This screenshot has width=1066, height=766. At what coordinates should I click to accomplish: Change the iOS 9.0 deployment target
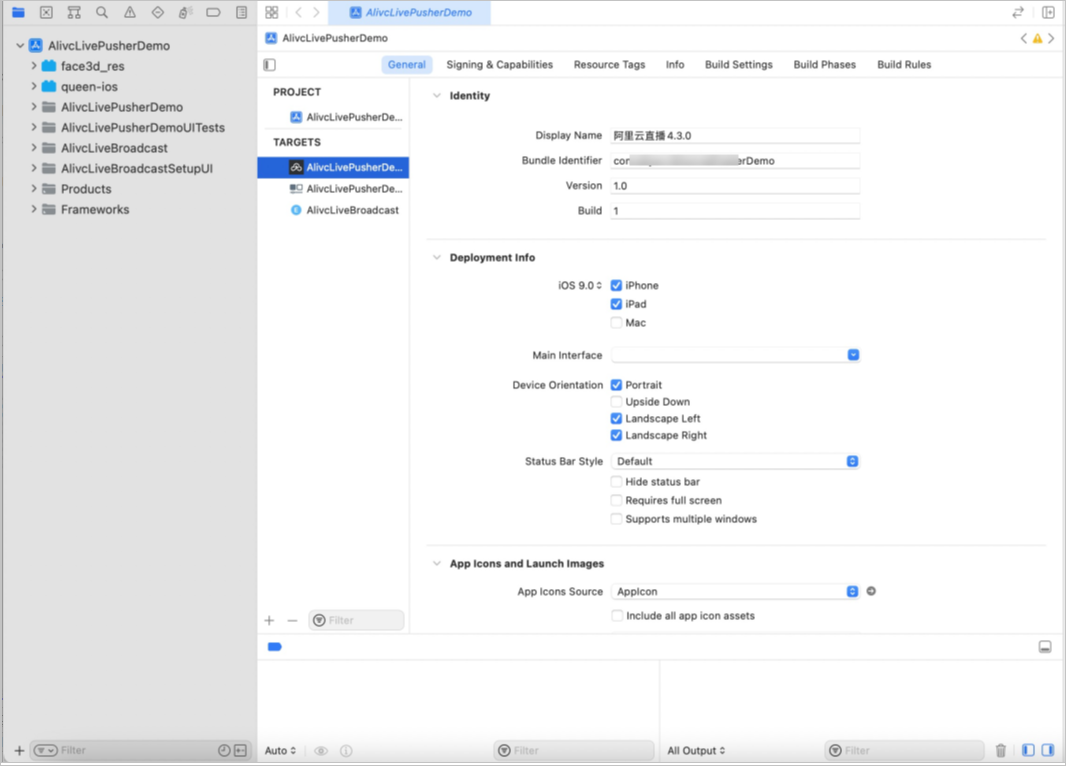[580, 285]
